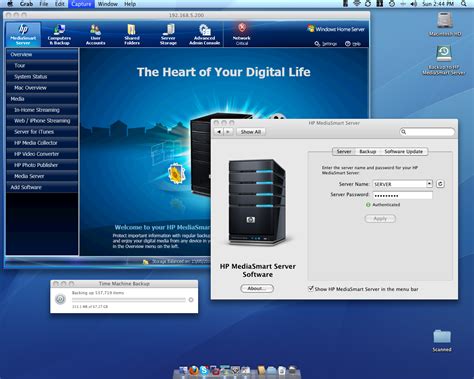Open Computers & Backup icon
474x379 pixels.
tap(59, 34)
